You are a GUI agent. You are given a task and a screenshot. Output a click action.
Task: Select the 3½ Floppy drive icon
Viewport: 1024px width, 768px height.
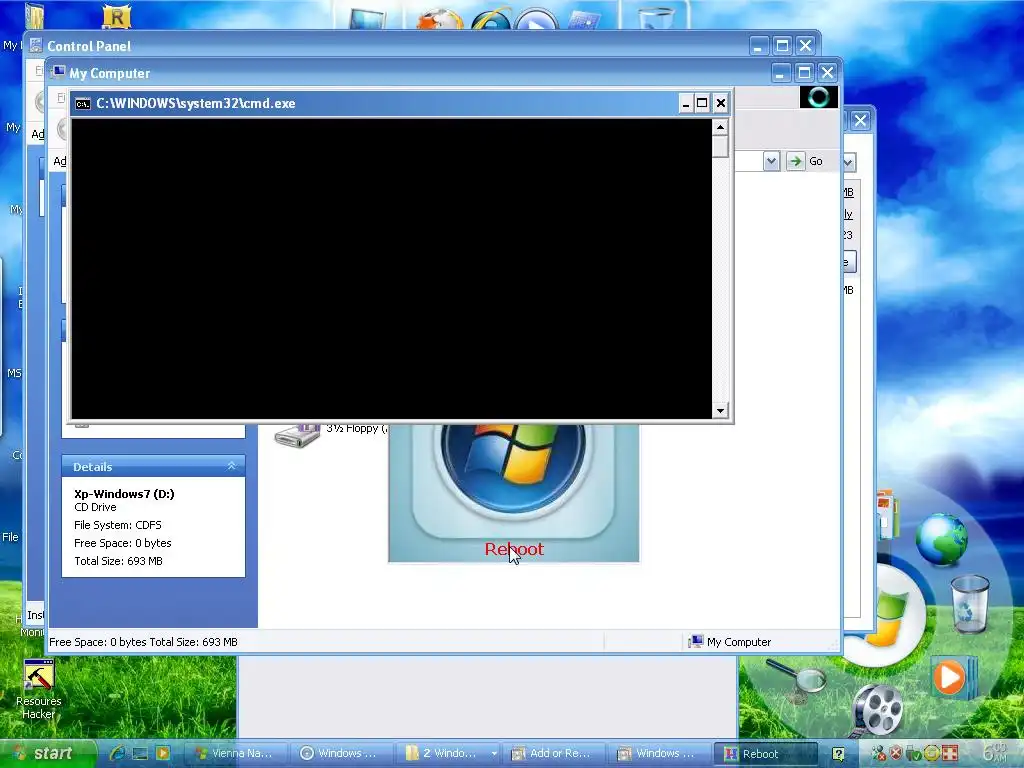click(x=297, y=435)
